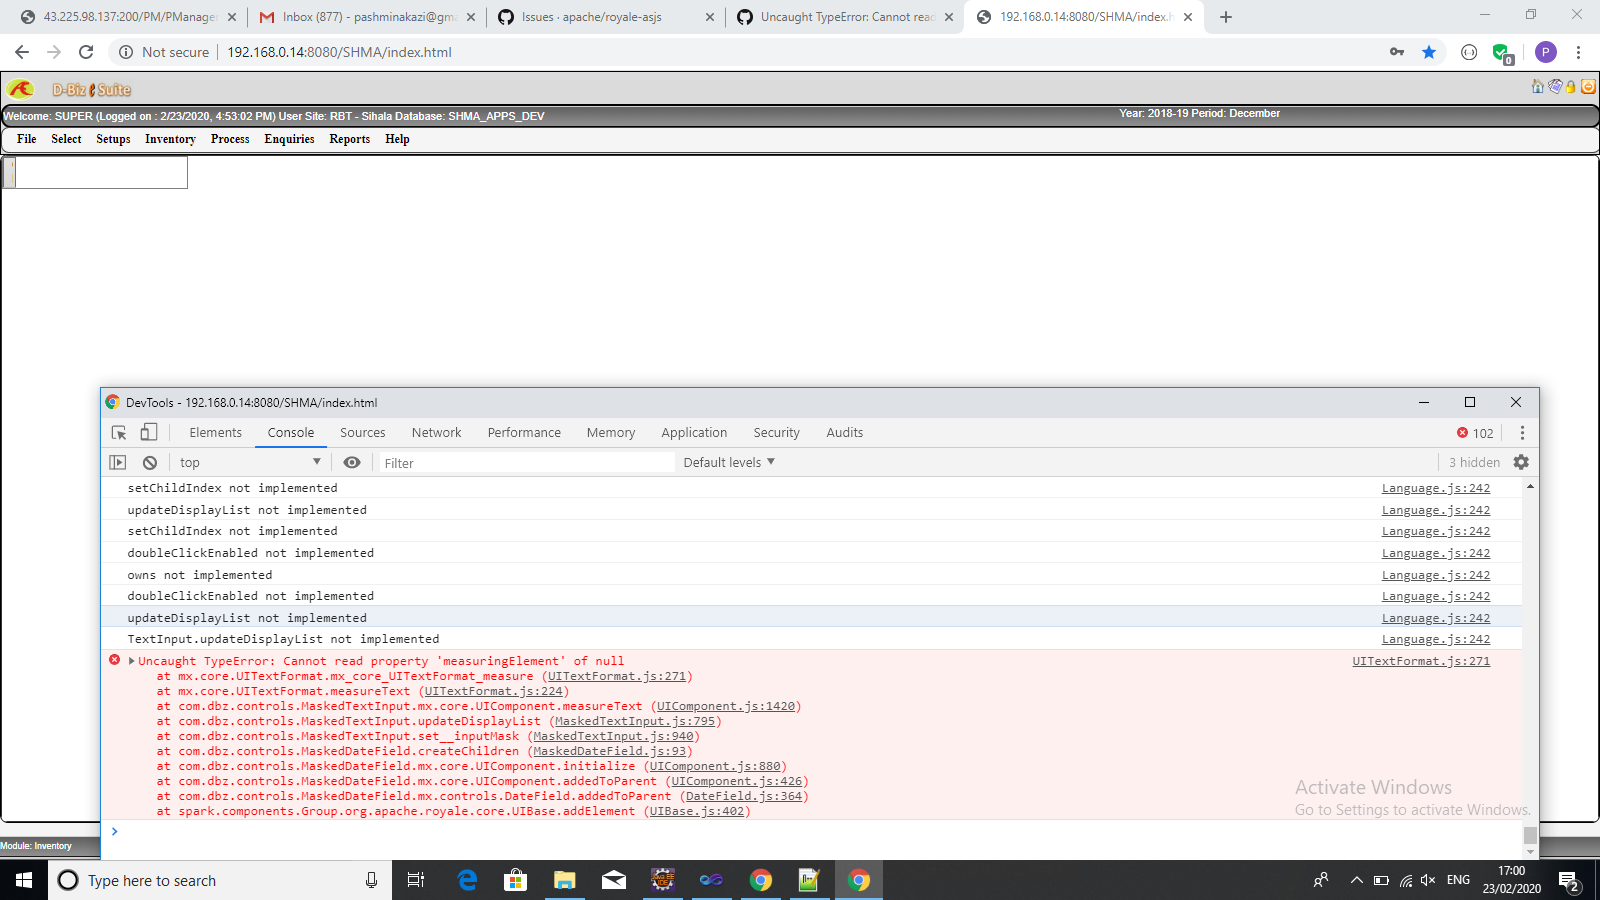Open the green shield extension
This screenshot has height=900, width=1600.
coord(1501,52)
